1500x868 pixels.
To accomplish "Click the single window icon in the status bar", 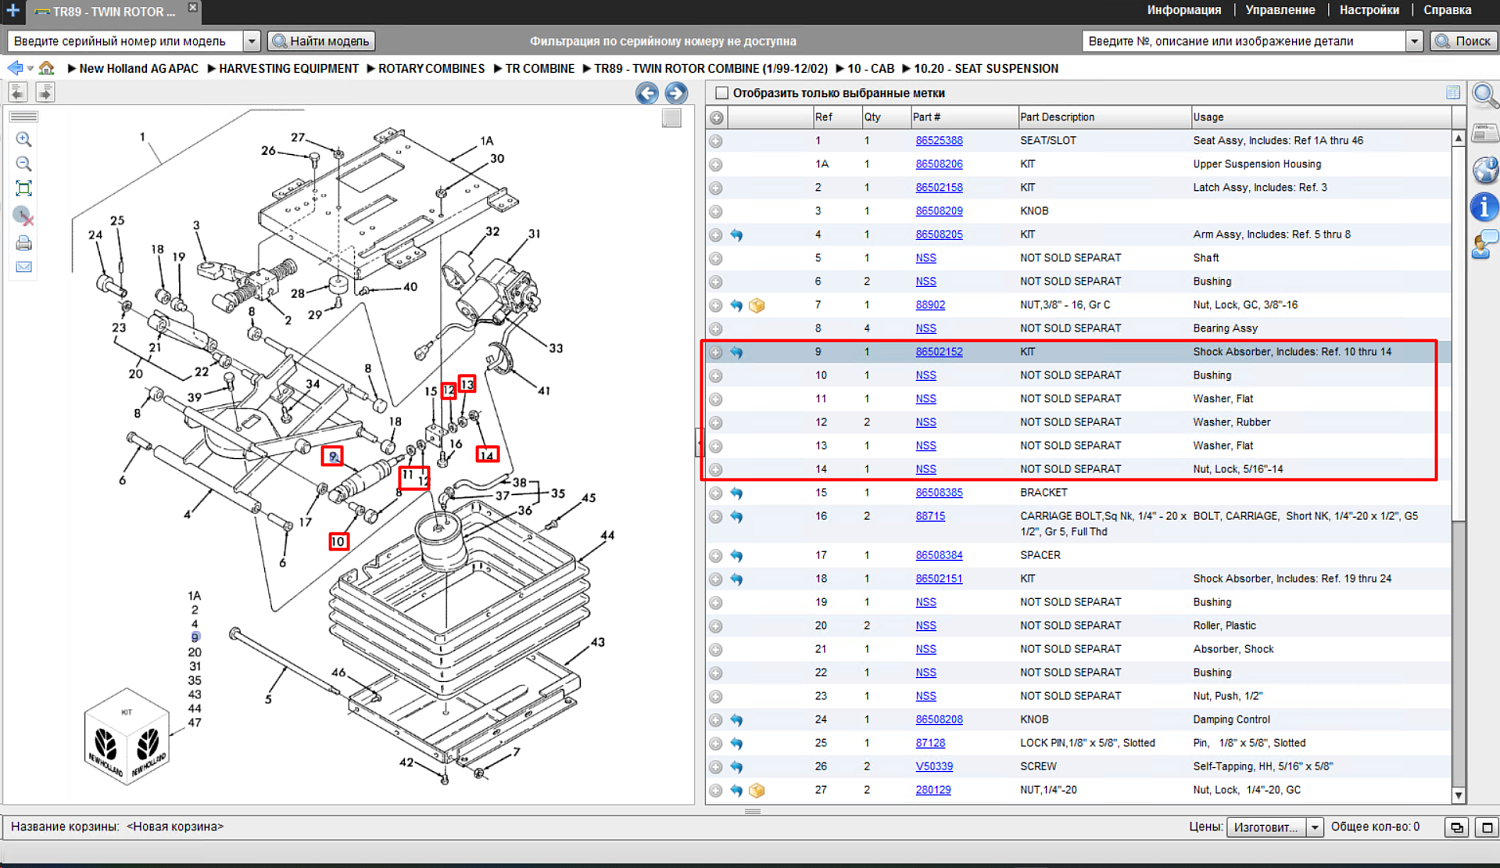I will 1486,828.
